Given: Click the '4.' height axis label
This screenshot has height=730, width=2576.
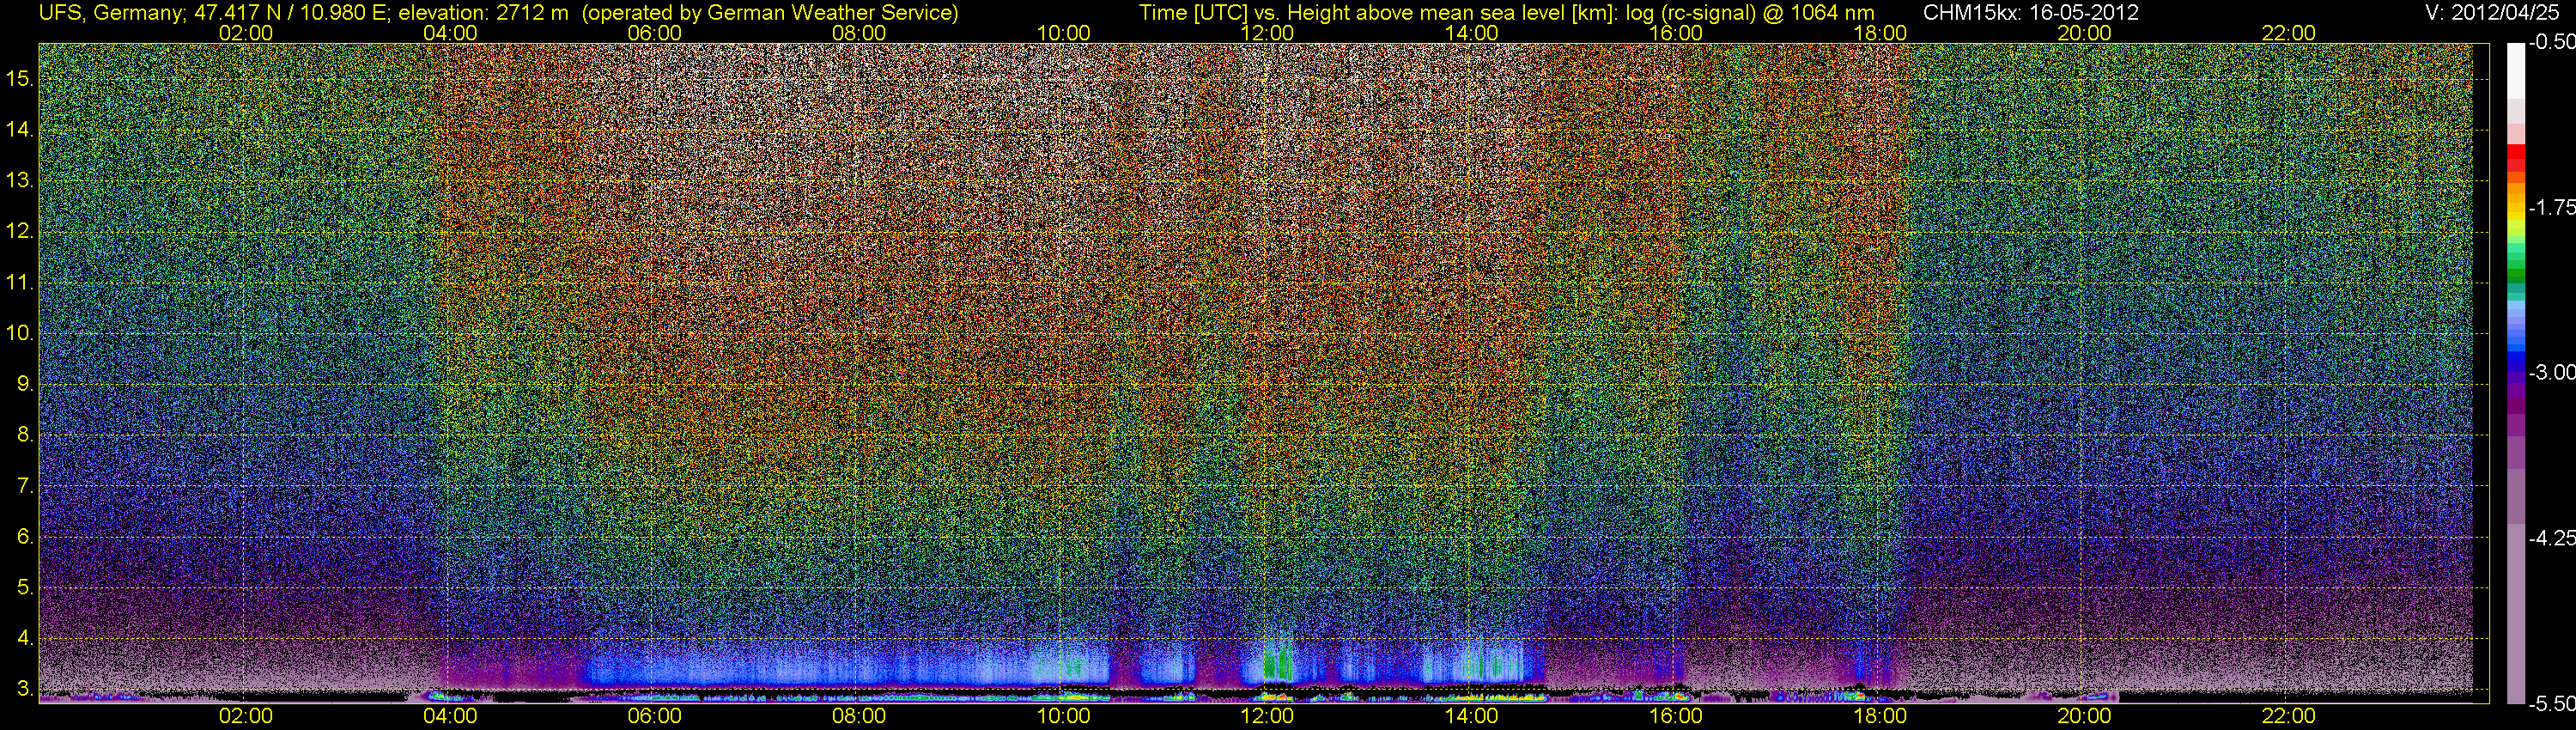Looking at the screenshot, I should coord(25,638).
